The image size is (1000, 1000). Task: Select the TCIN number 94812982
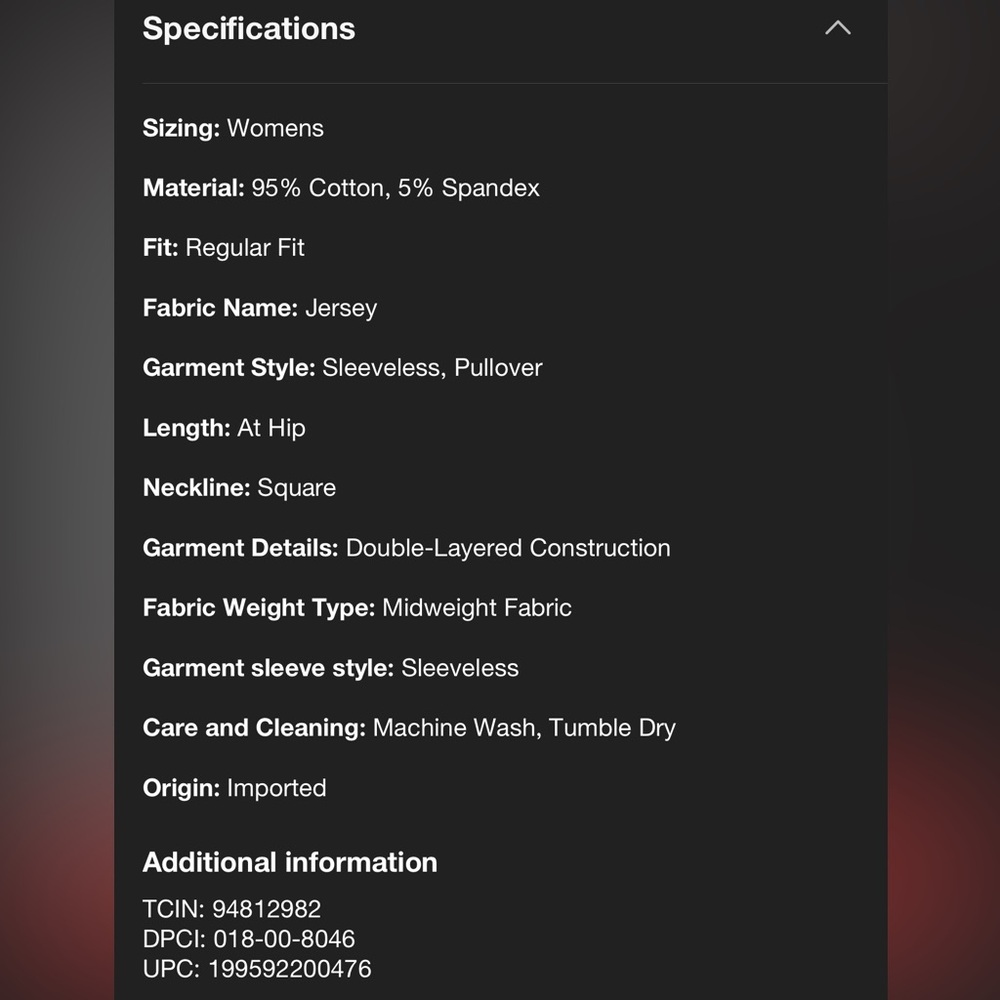coord(266,909)
